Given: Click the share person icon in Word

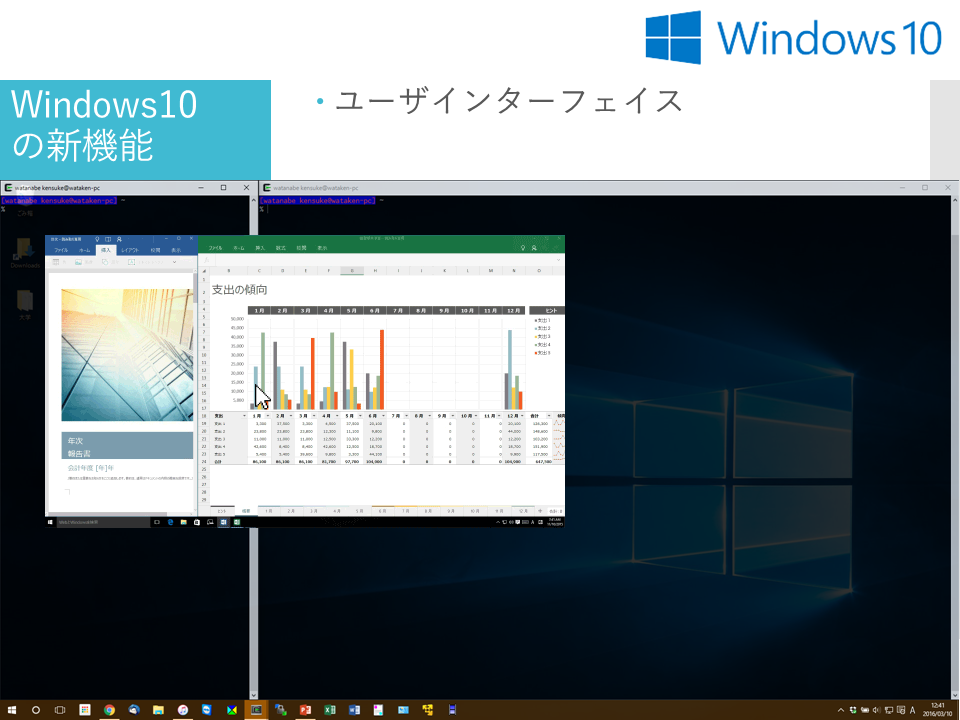Looking at the screenshot, I should click(x=119, y=239).
